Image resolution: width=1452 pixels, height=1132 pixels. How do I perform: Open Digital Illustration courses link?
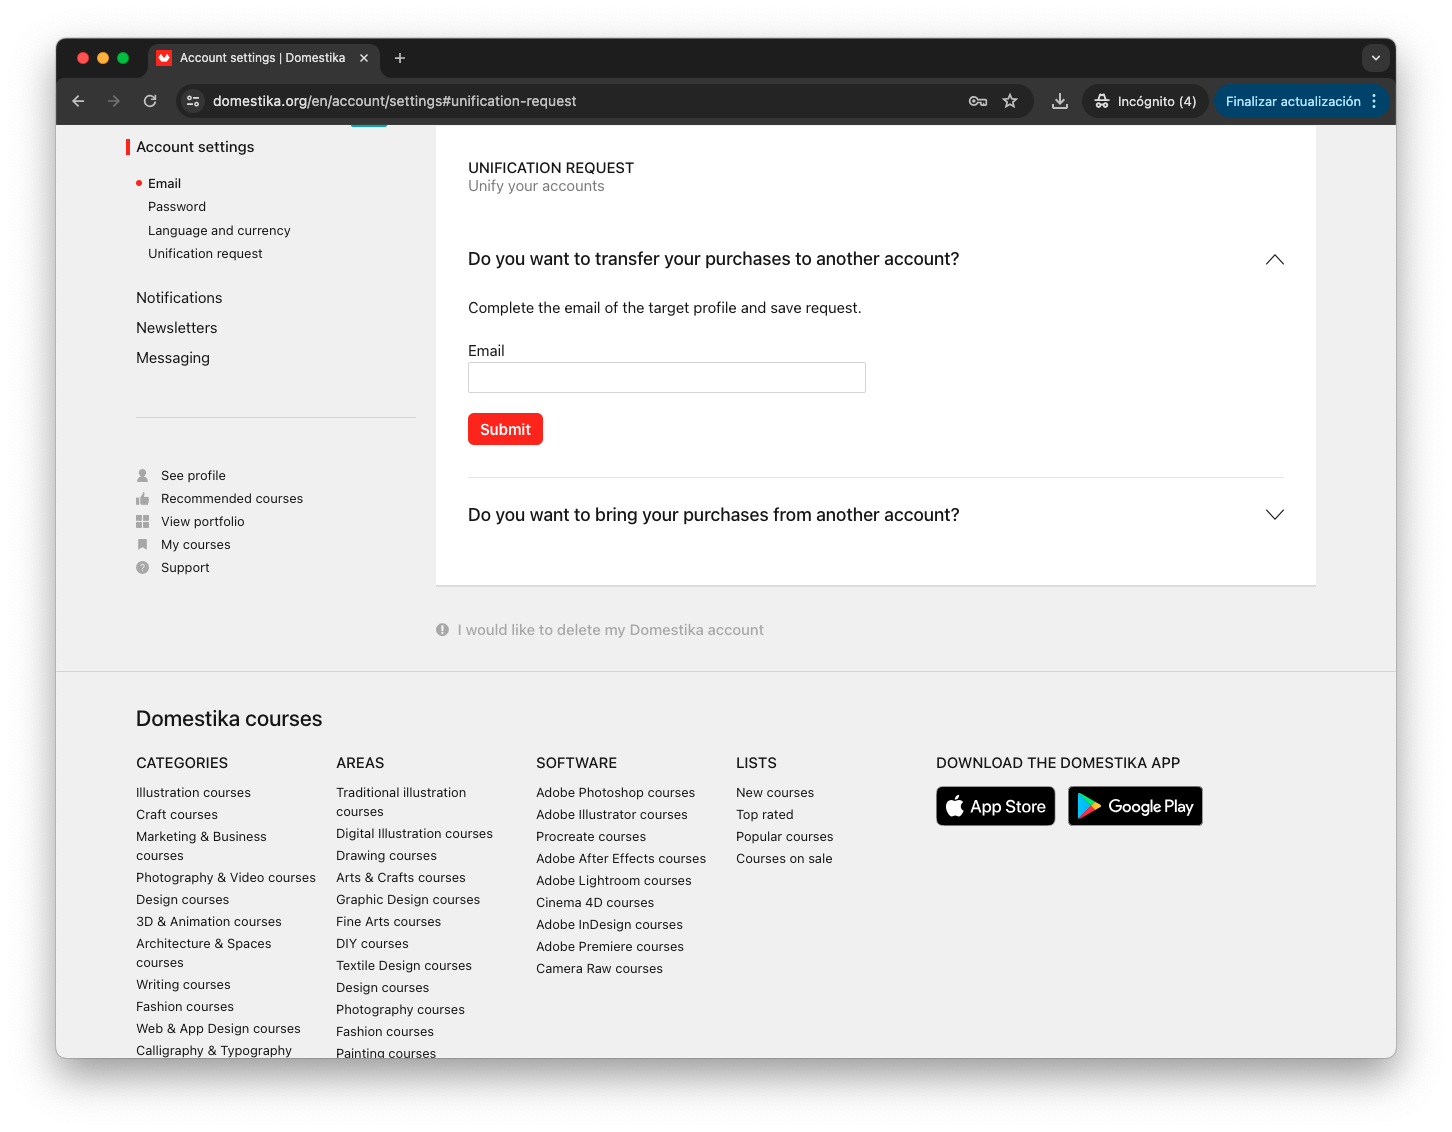pos(414,834)
